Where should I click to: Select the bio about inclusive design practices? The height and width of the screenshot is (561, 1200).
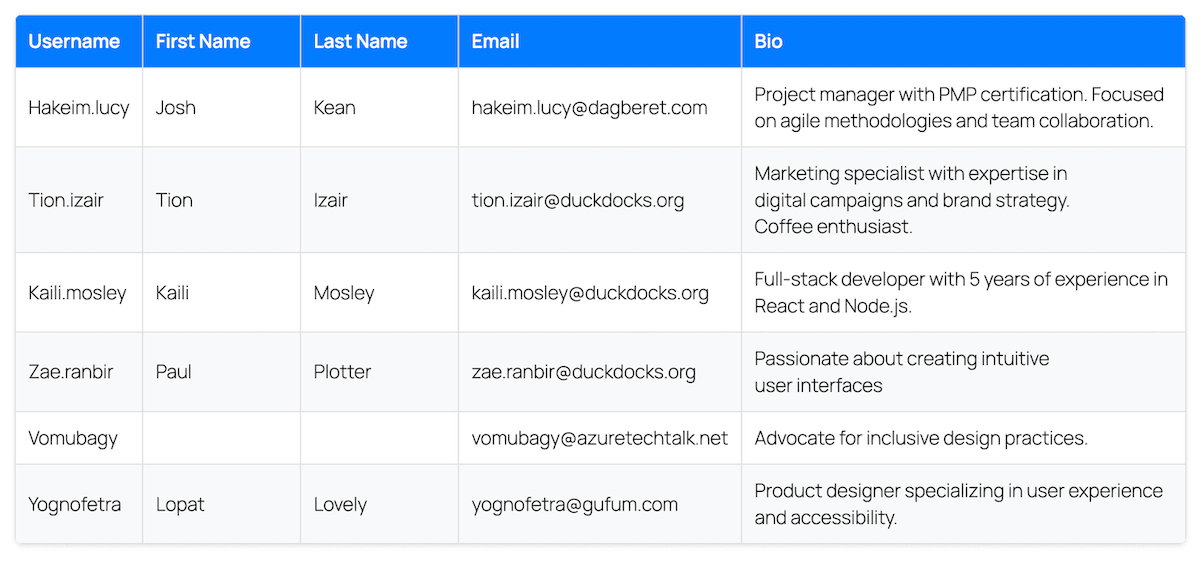pos(921,438)
